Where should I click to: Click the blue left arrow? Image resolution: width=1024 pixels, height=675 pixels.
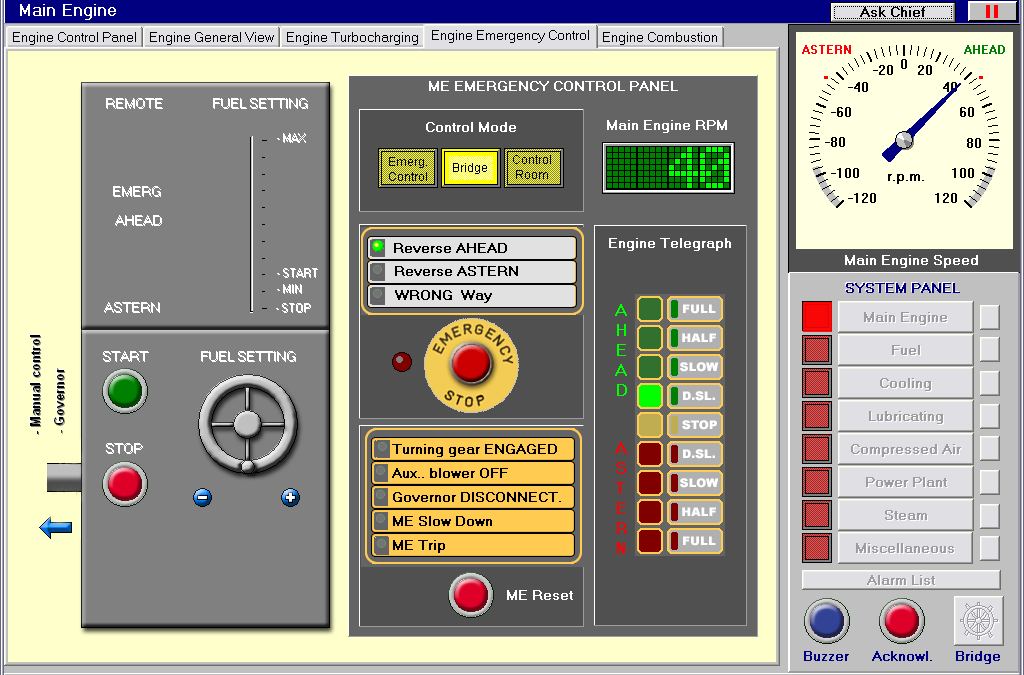click(x=56, y=527)
